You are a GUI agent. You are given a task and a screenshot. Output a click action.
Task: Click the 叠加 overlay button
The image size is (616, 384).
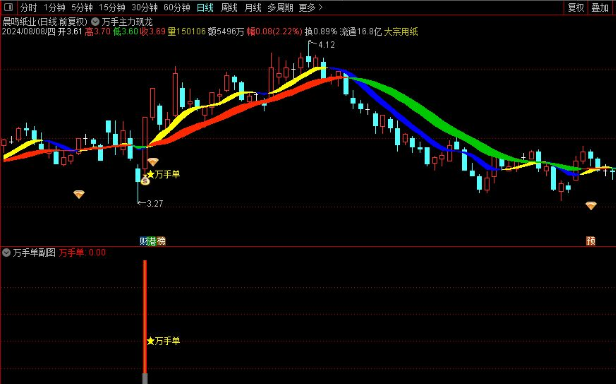click(600, 7)
